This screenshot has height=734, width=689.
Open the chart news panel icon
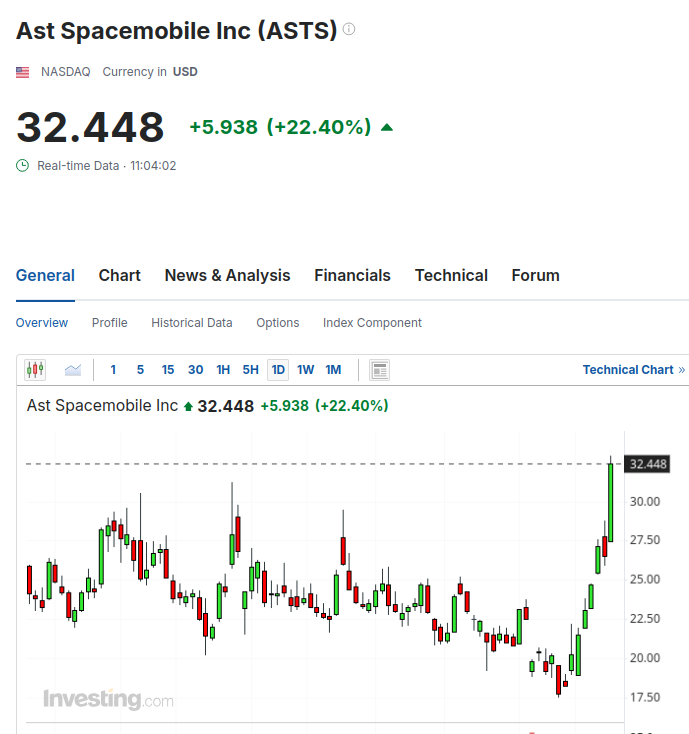click(x=380, y=370)
